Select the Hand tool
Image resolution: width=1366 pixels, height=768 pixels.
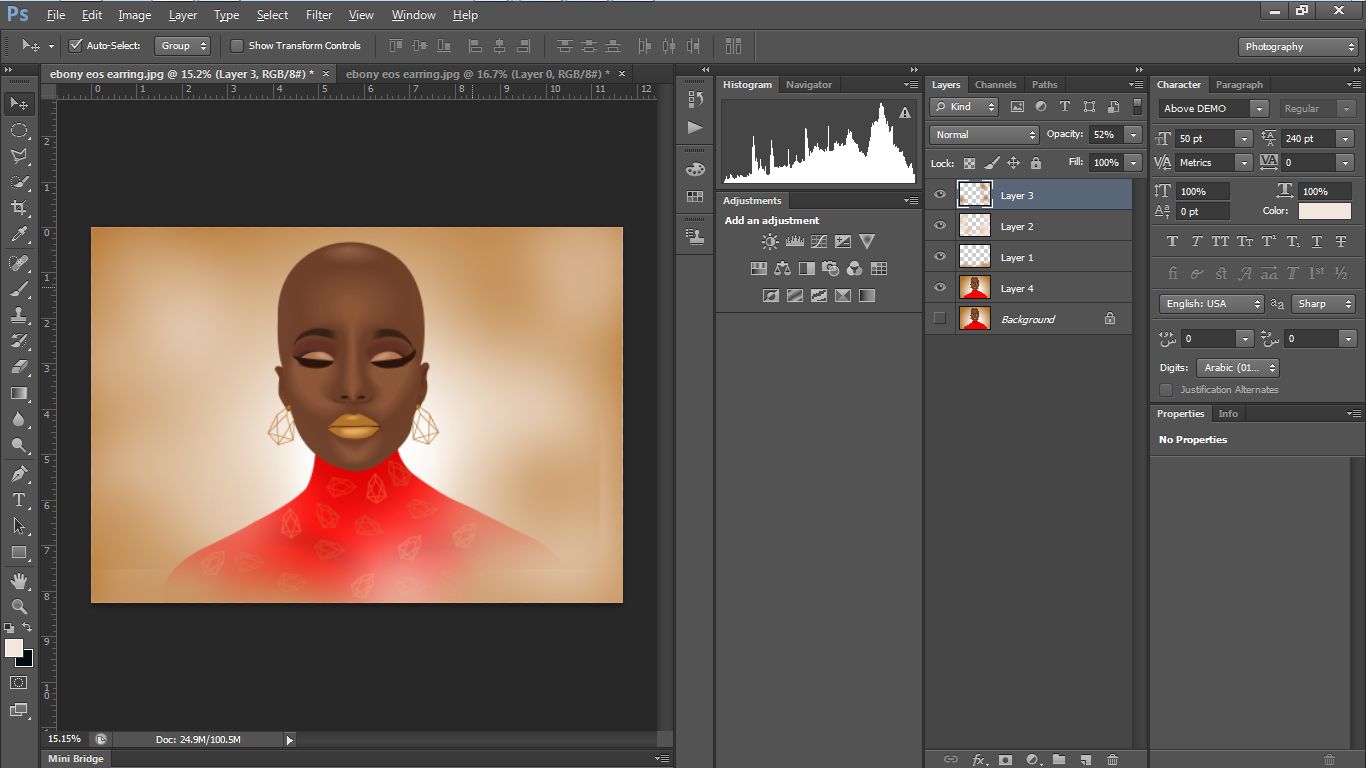(19, 581)
